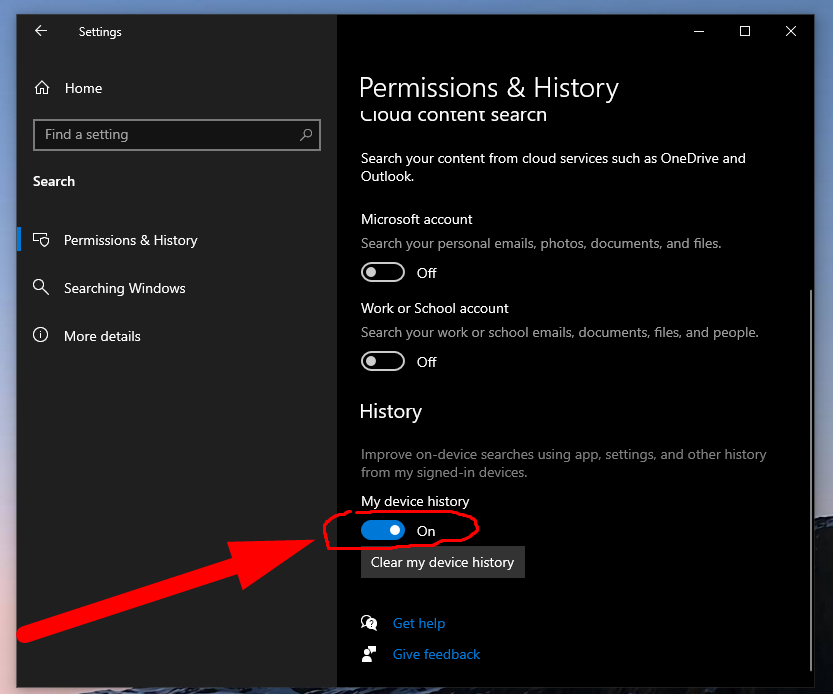Open the Searching Windows page
This screenshot has width=833, height=694.
tap(124, 288)
